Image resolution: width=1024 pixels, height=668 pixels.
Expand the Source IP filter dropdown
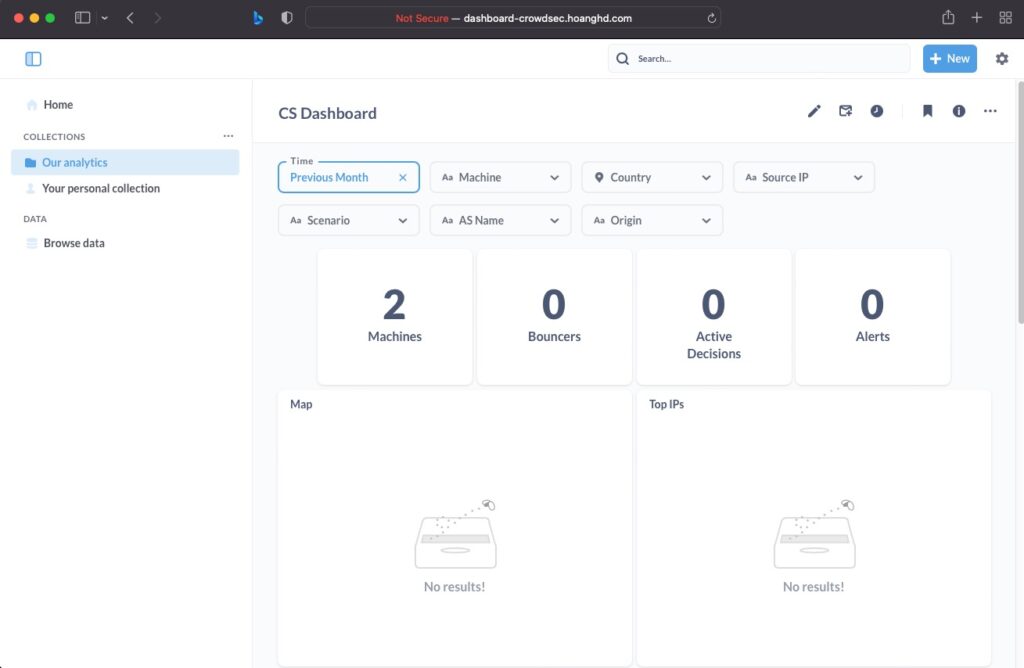coord(803,178)
